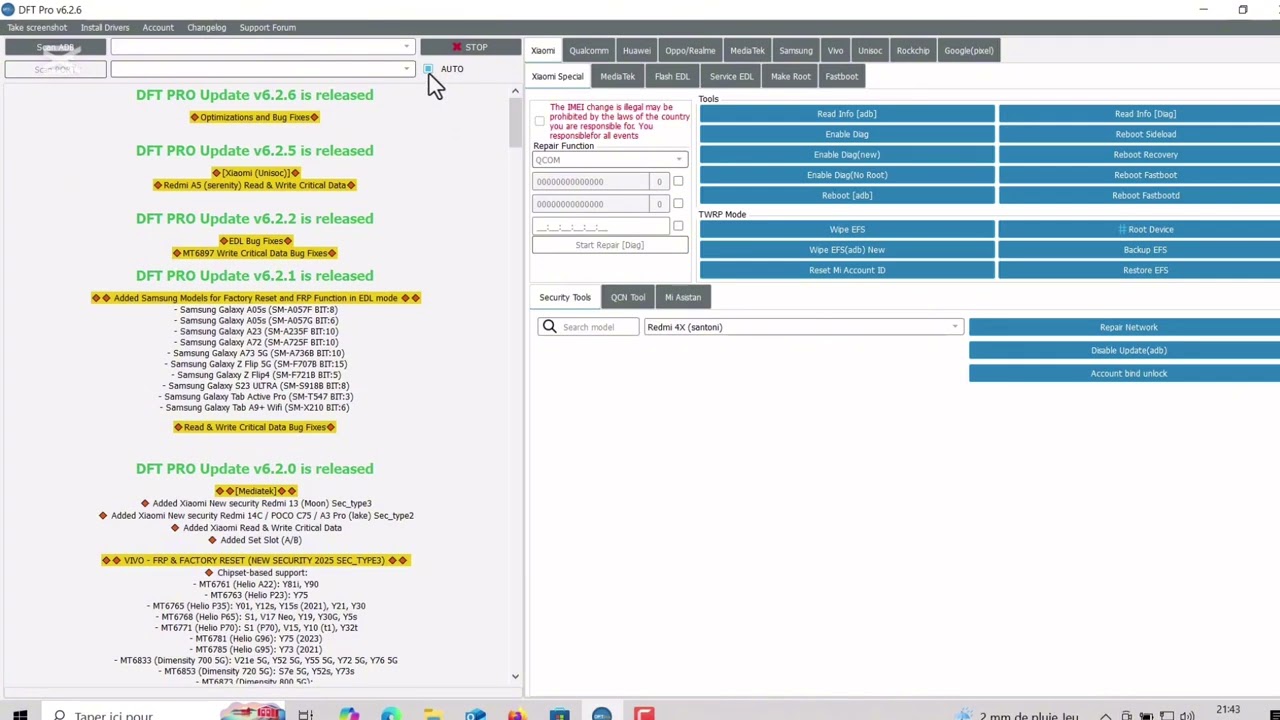Click into the MAC address input field

600,227
